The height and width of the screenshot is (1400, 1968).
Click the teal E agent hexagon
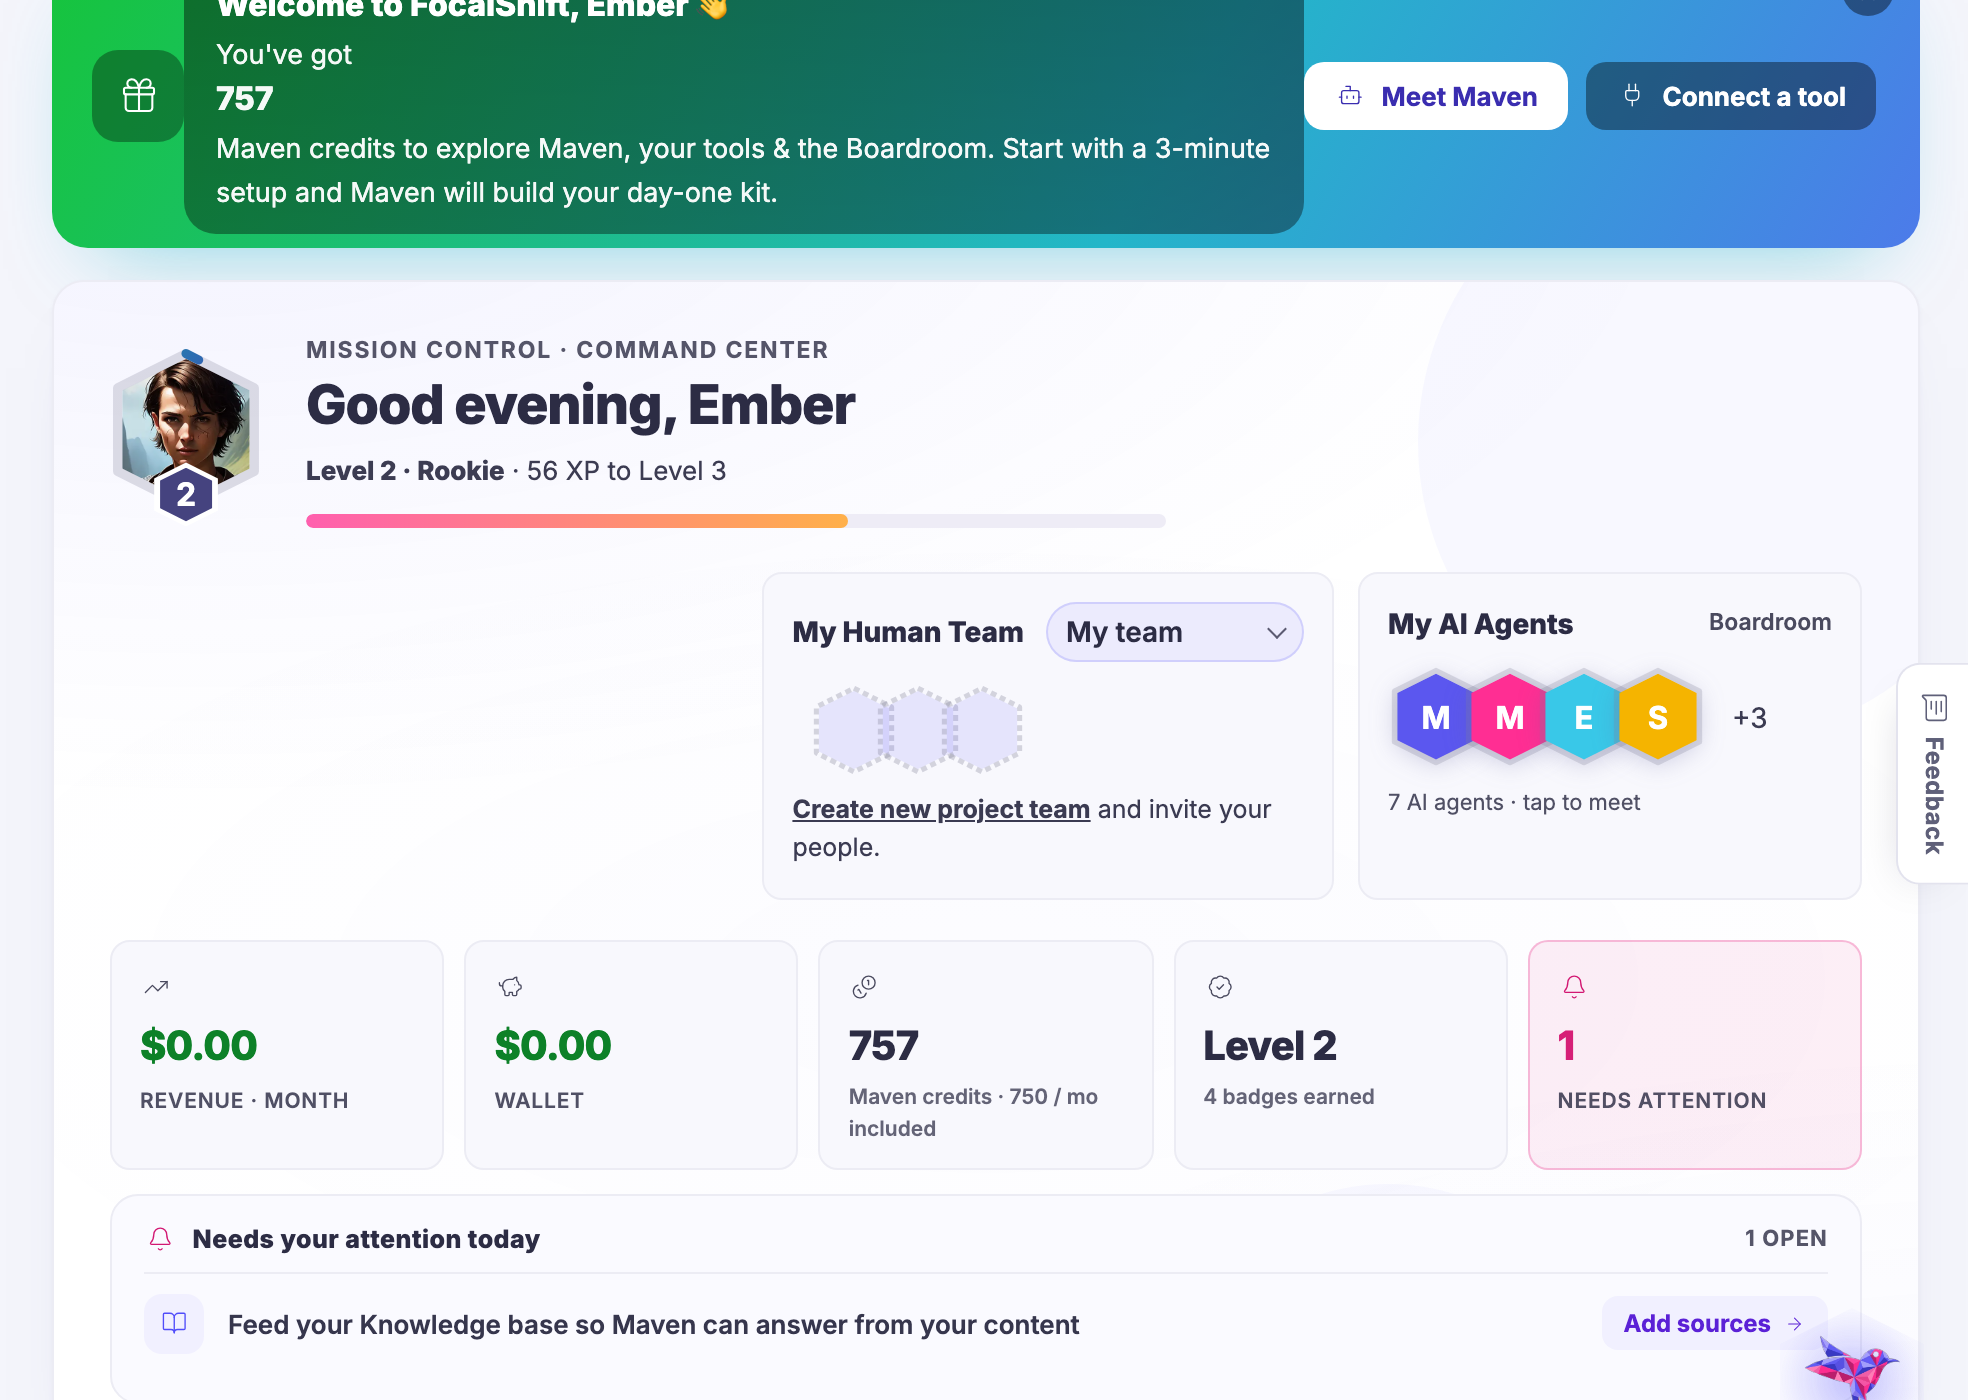(x=1584, y=717)
